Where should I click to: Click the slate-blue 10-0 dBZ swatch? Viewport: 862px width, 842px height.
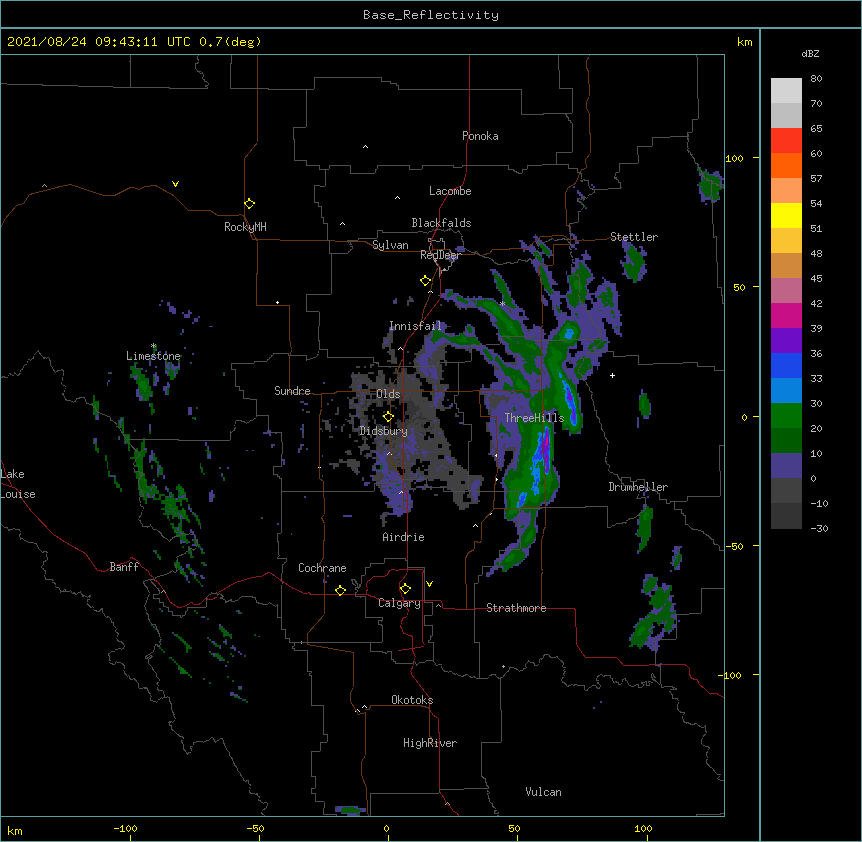point(786,466)
